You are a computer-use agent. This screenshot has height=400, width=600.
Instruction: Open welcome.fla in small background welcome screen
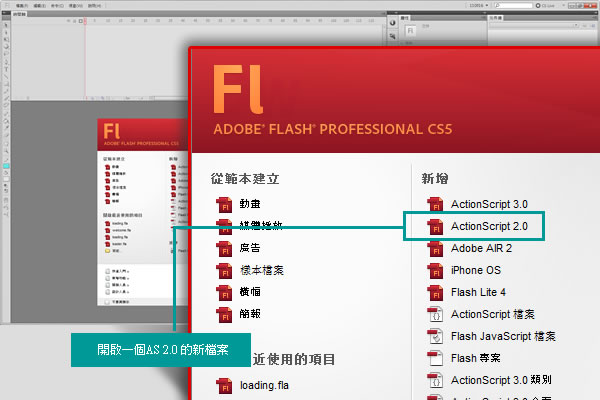(118, 230)
